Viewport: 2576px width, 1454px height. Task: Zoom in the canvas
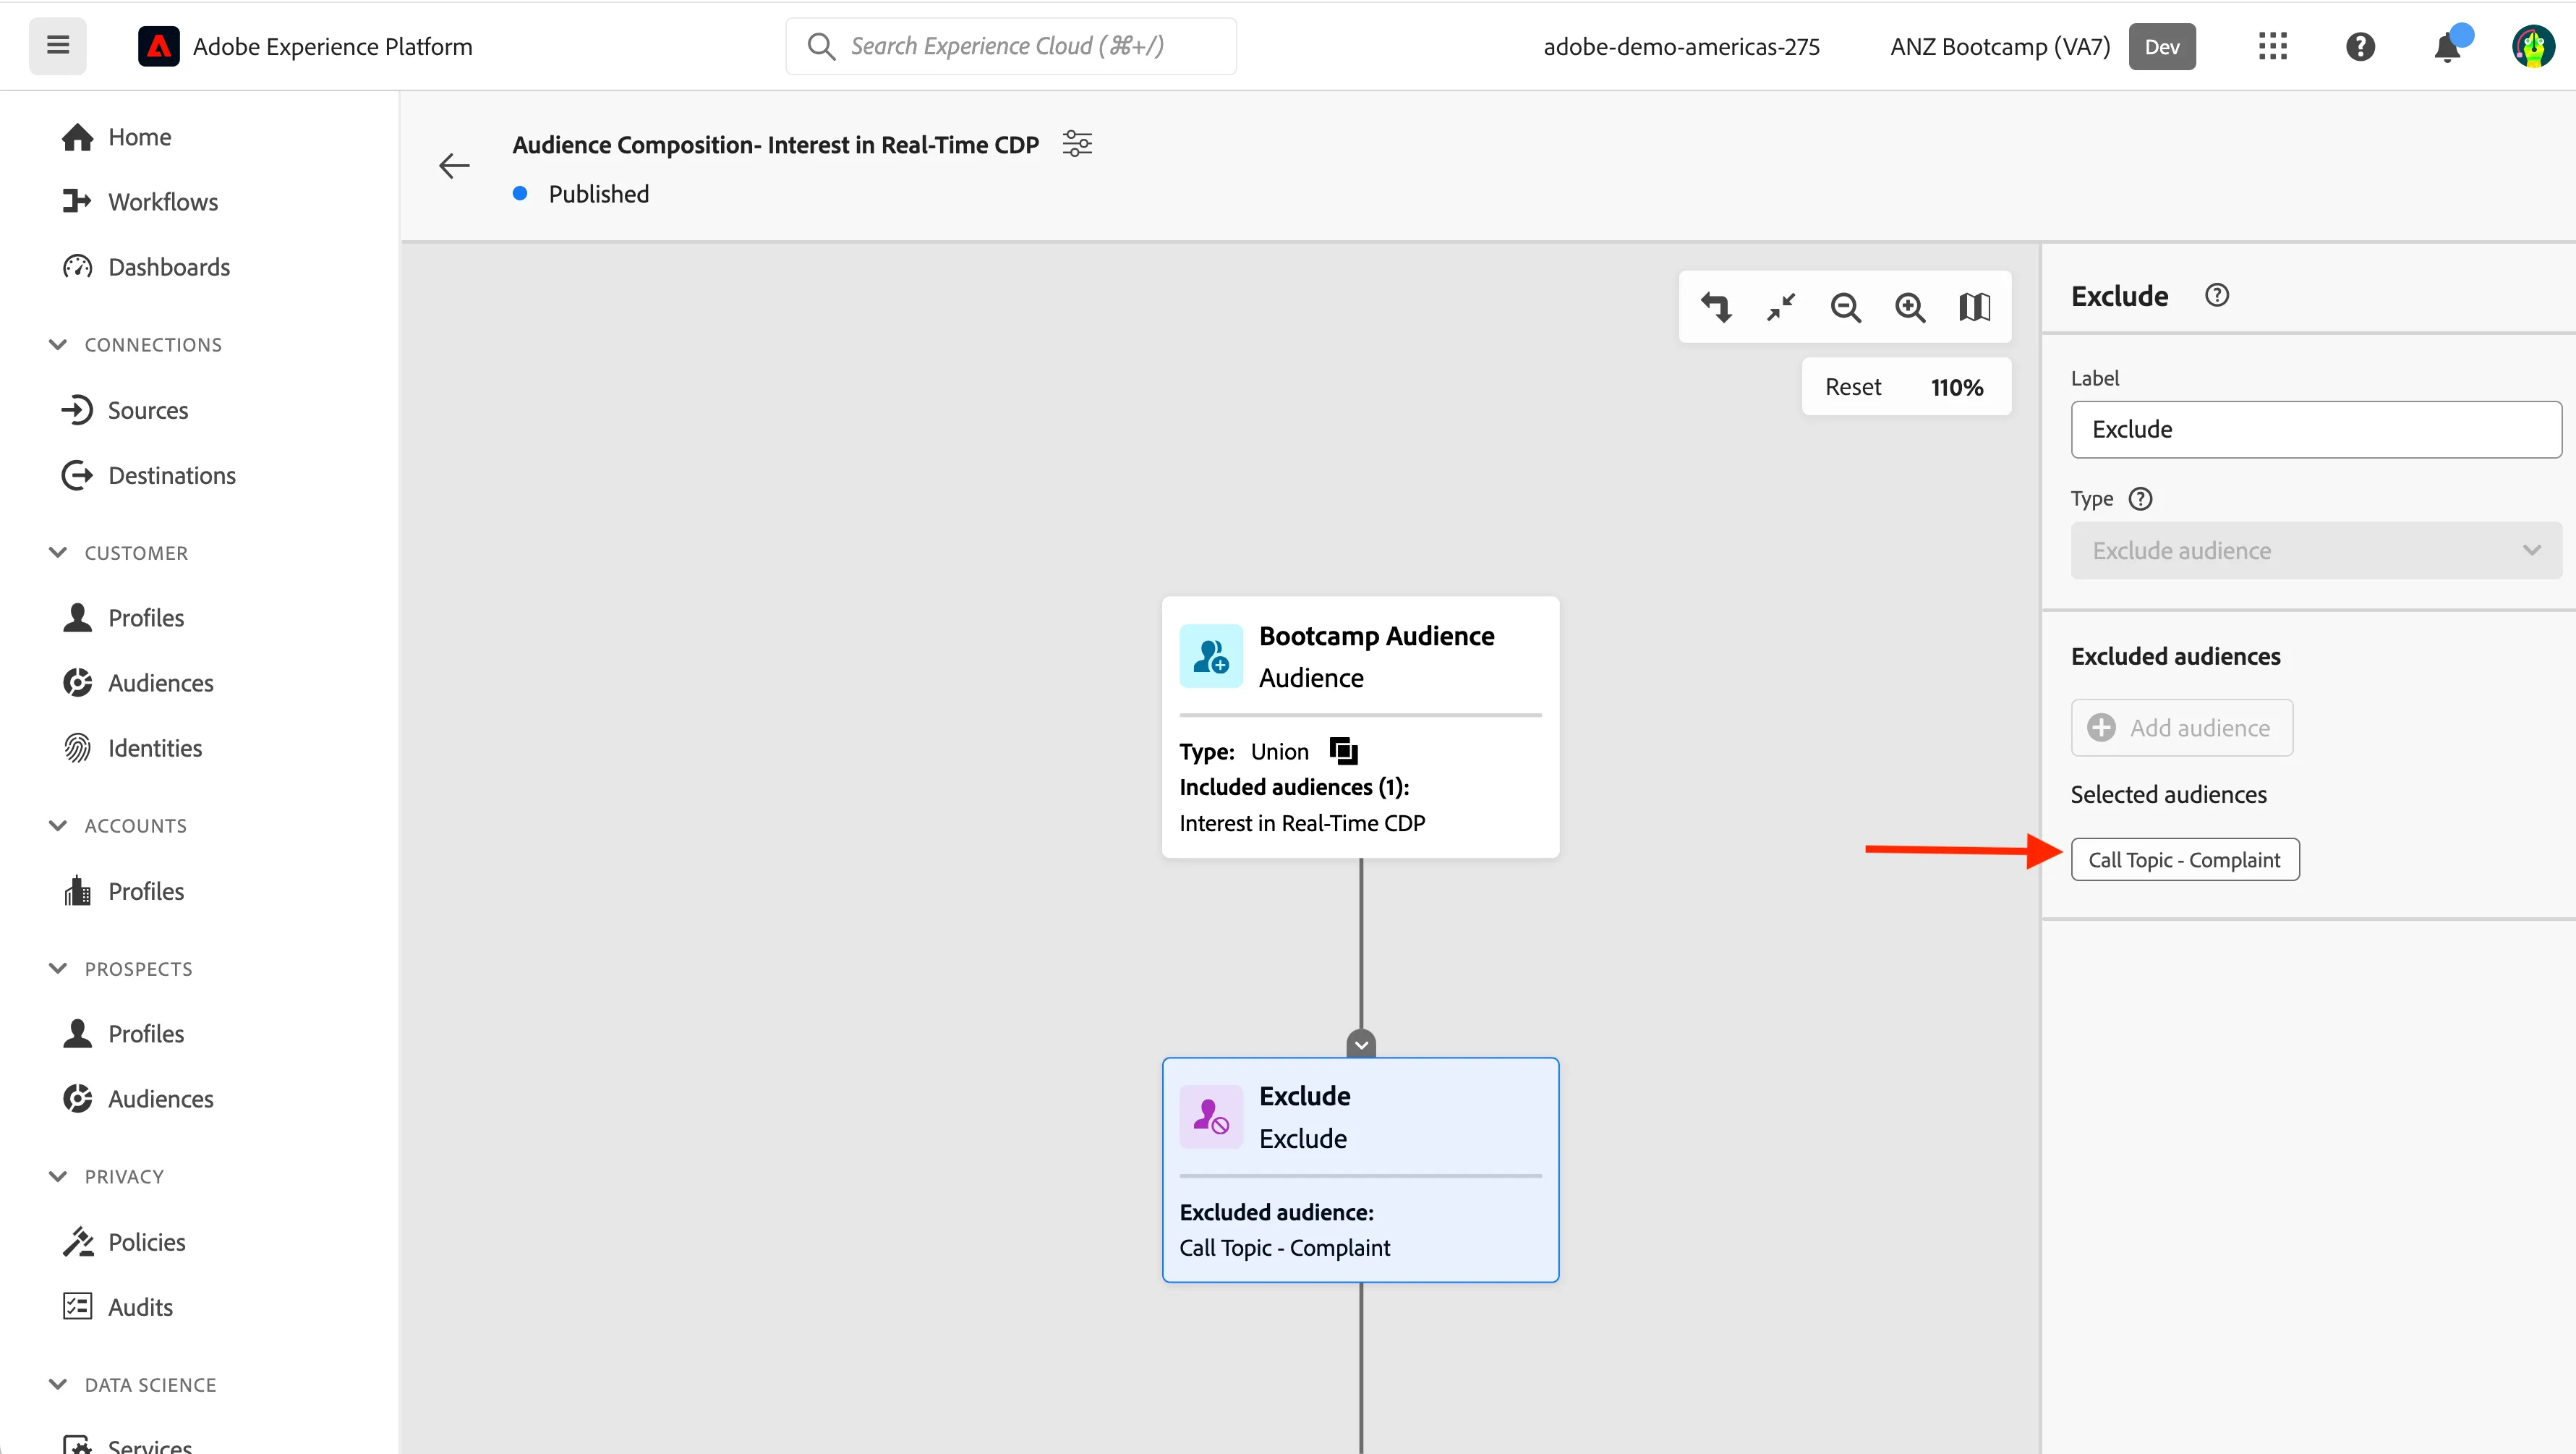tap(1910, 307)
